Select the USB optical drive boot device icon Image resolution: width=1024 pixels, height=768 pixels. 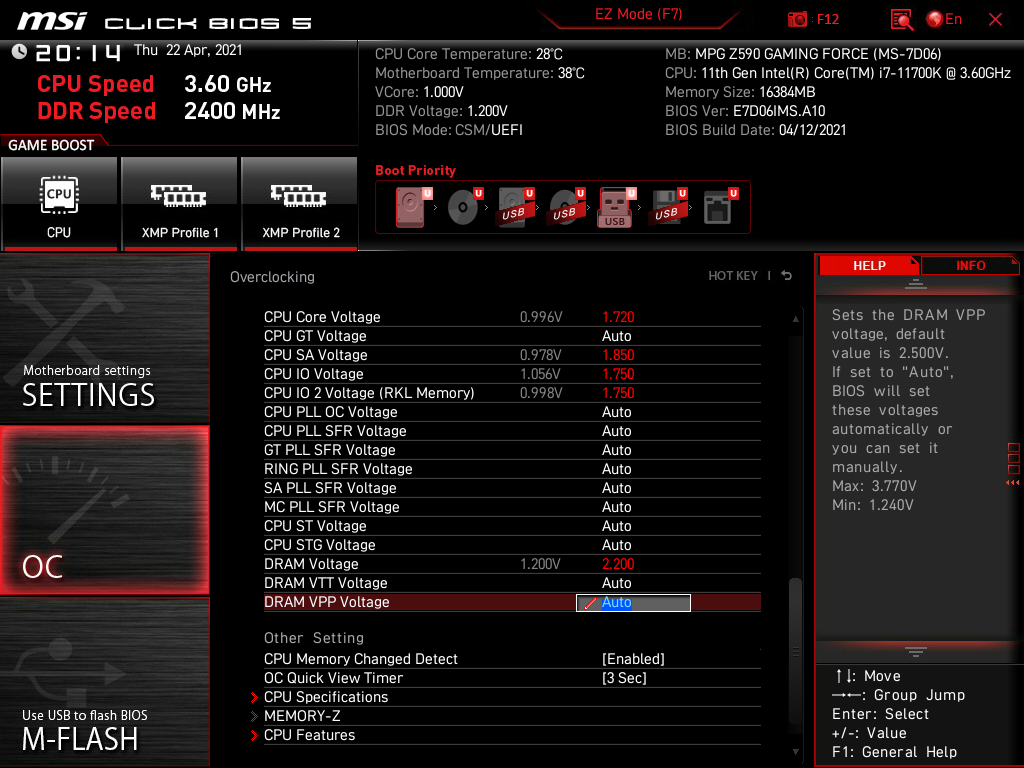(x=566, y=207)
